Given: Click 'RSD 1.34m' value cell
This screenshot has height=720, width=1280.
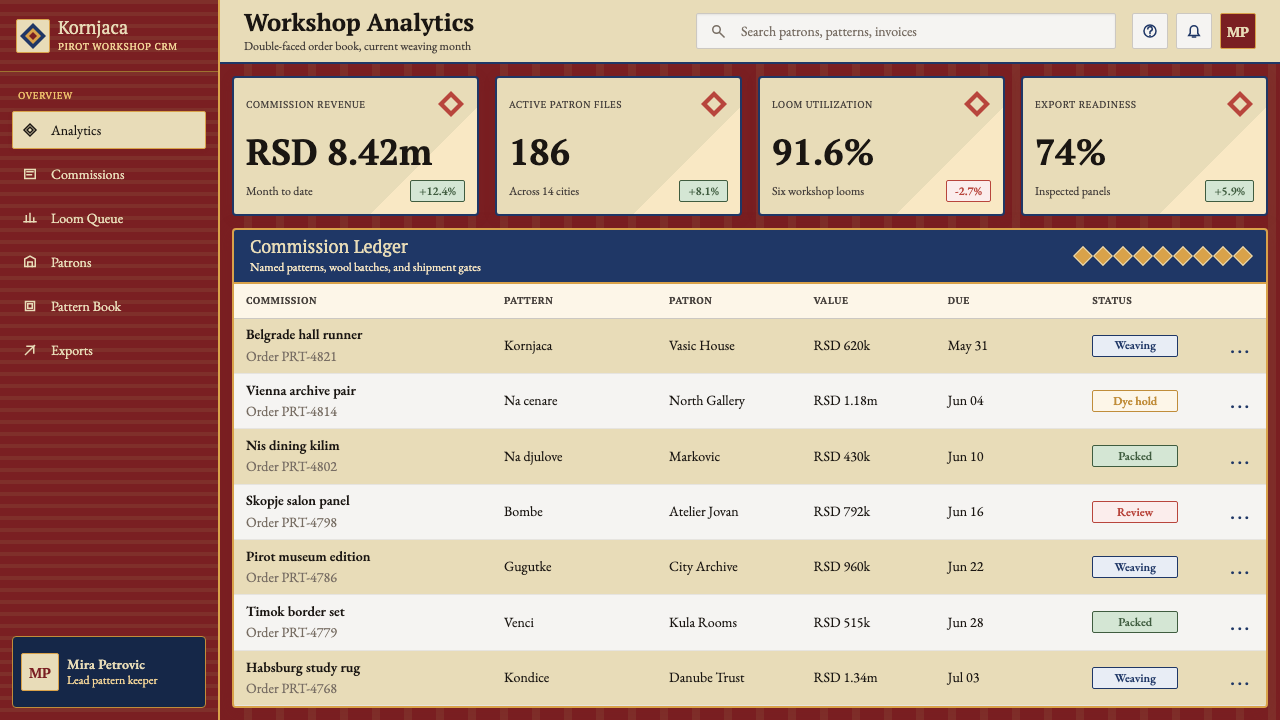Looking at the screenshot, I should click(x=846, y=678).
